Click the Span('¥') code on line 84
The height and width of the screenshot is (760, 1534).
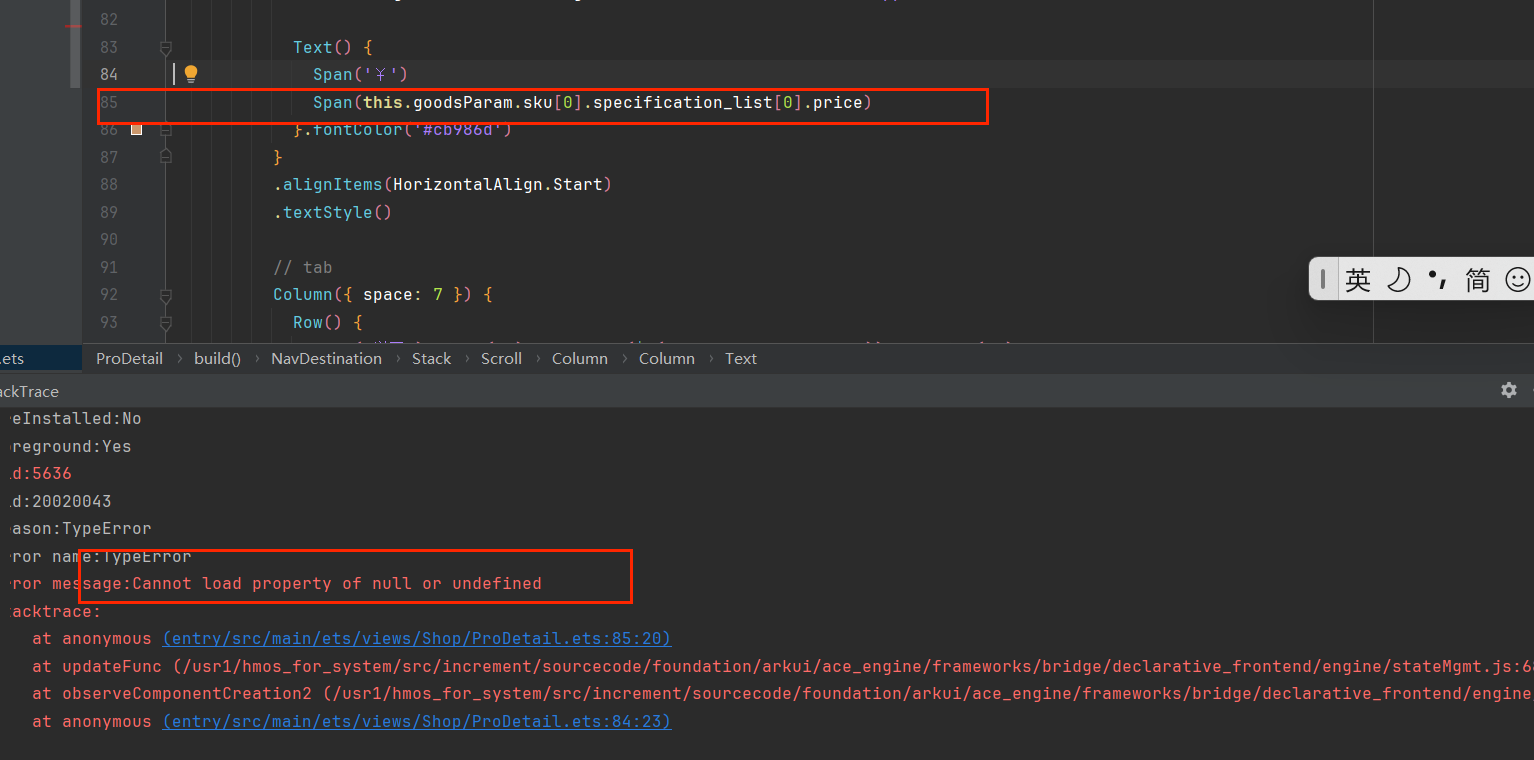pyautogui.click(x=360, y=74)
